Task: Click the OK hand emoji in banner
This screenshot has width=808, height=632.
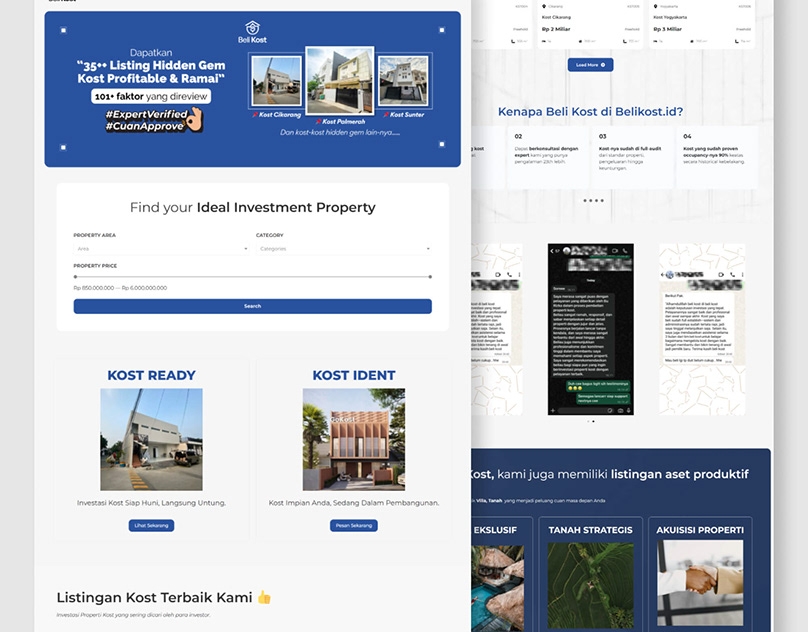Action: [x=195, y=120]
